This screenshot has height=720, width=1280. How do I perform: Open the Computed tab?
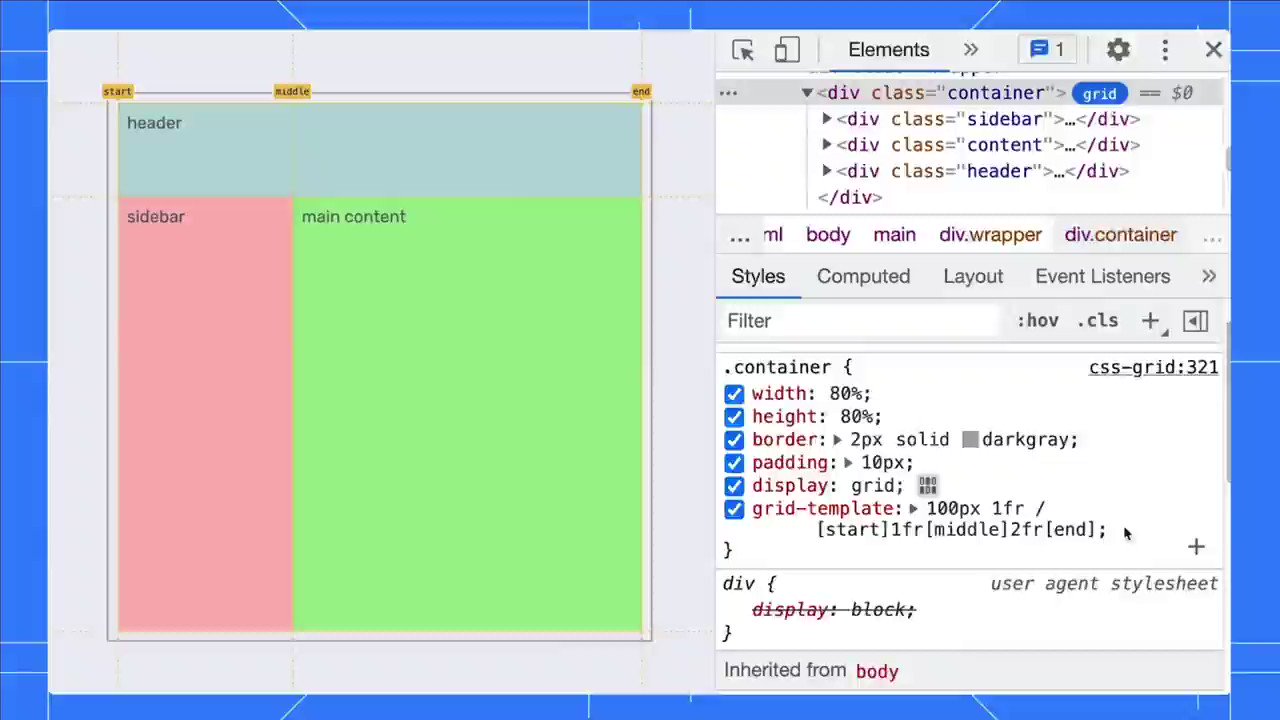[863, 276]
